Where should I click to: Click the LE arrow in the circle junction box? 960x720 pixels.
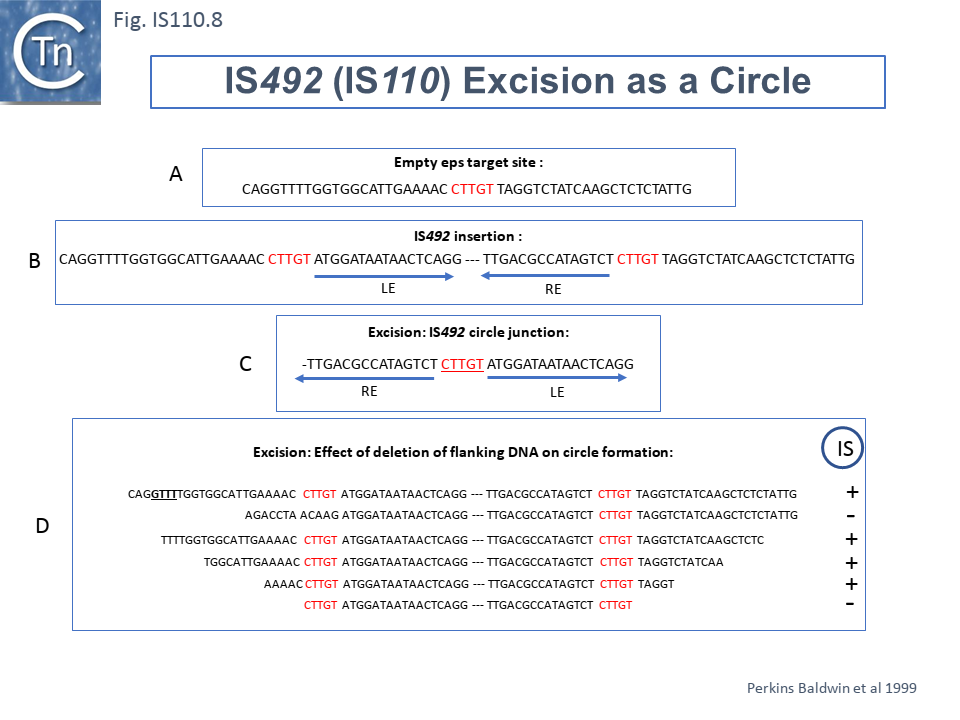click(x=557, y=380)
